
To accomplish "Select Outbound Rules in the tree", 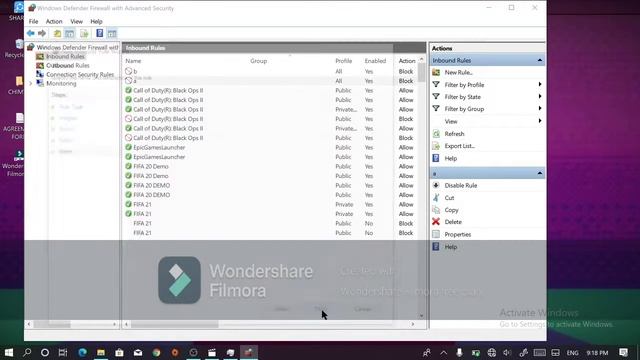I will [x=68, y=65].
